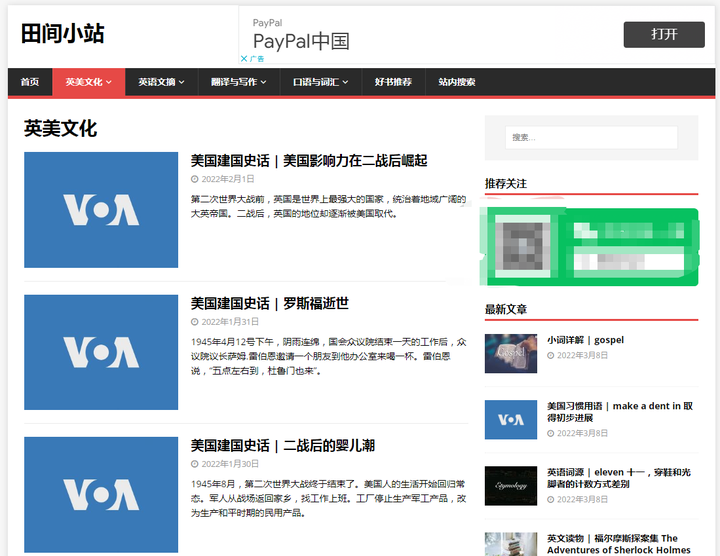Click the 广告 ad label

[x=257, y=59]
